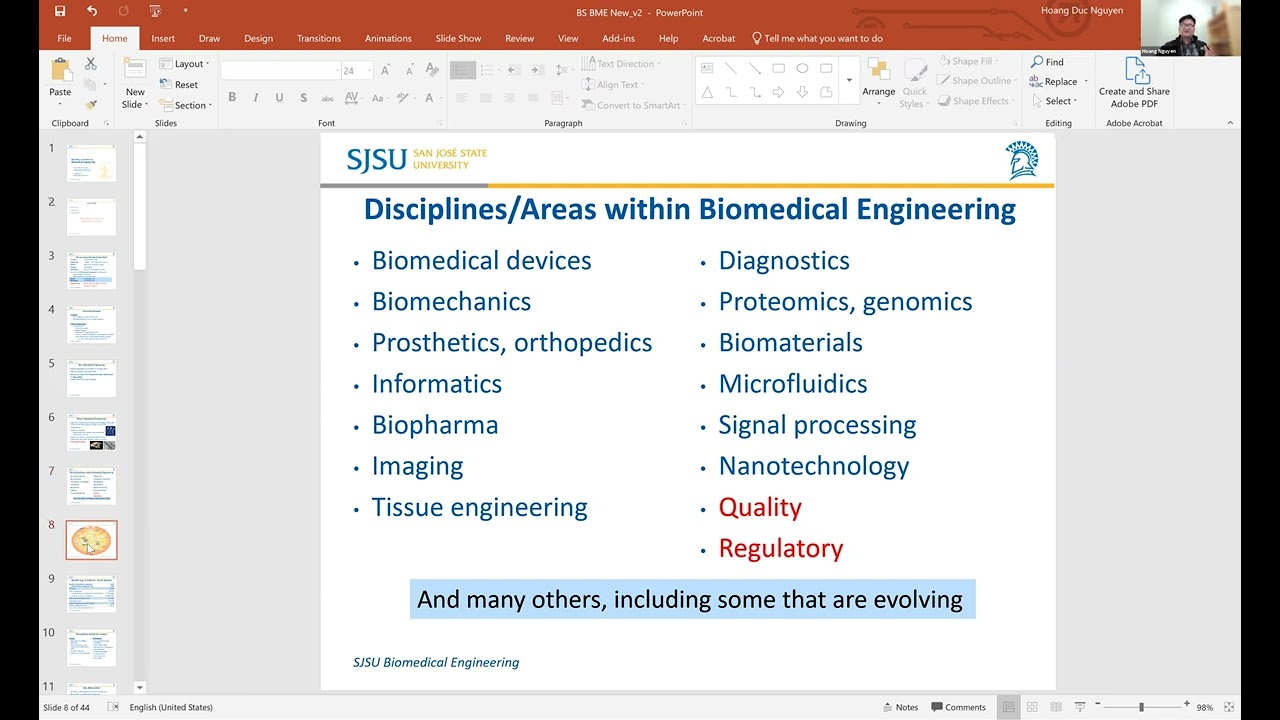Switch to Slide Sorter view icon
Image resolution: width=1280 pixels, height=720 pixels.
click(1032, 707)
